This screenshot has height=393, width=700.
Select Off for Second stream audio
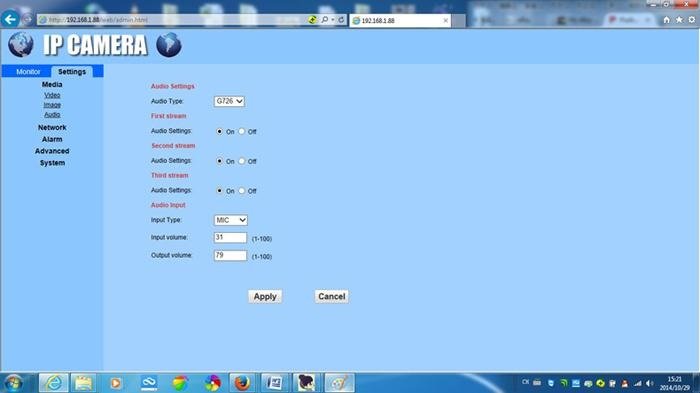click(242, 161)
